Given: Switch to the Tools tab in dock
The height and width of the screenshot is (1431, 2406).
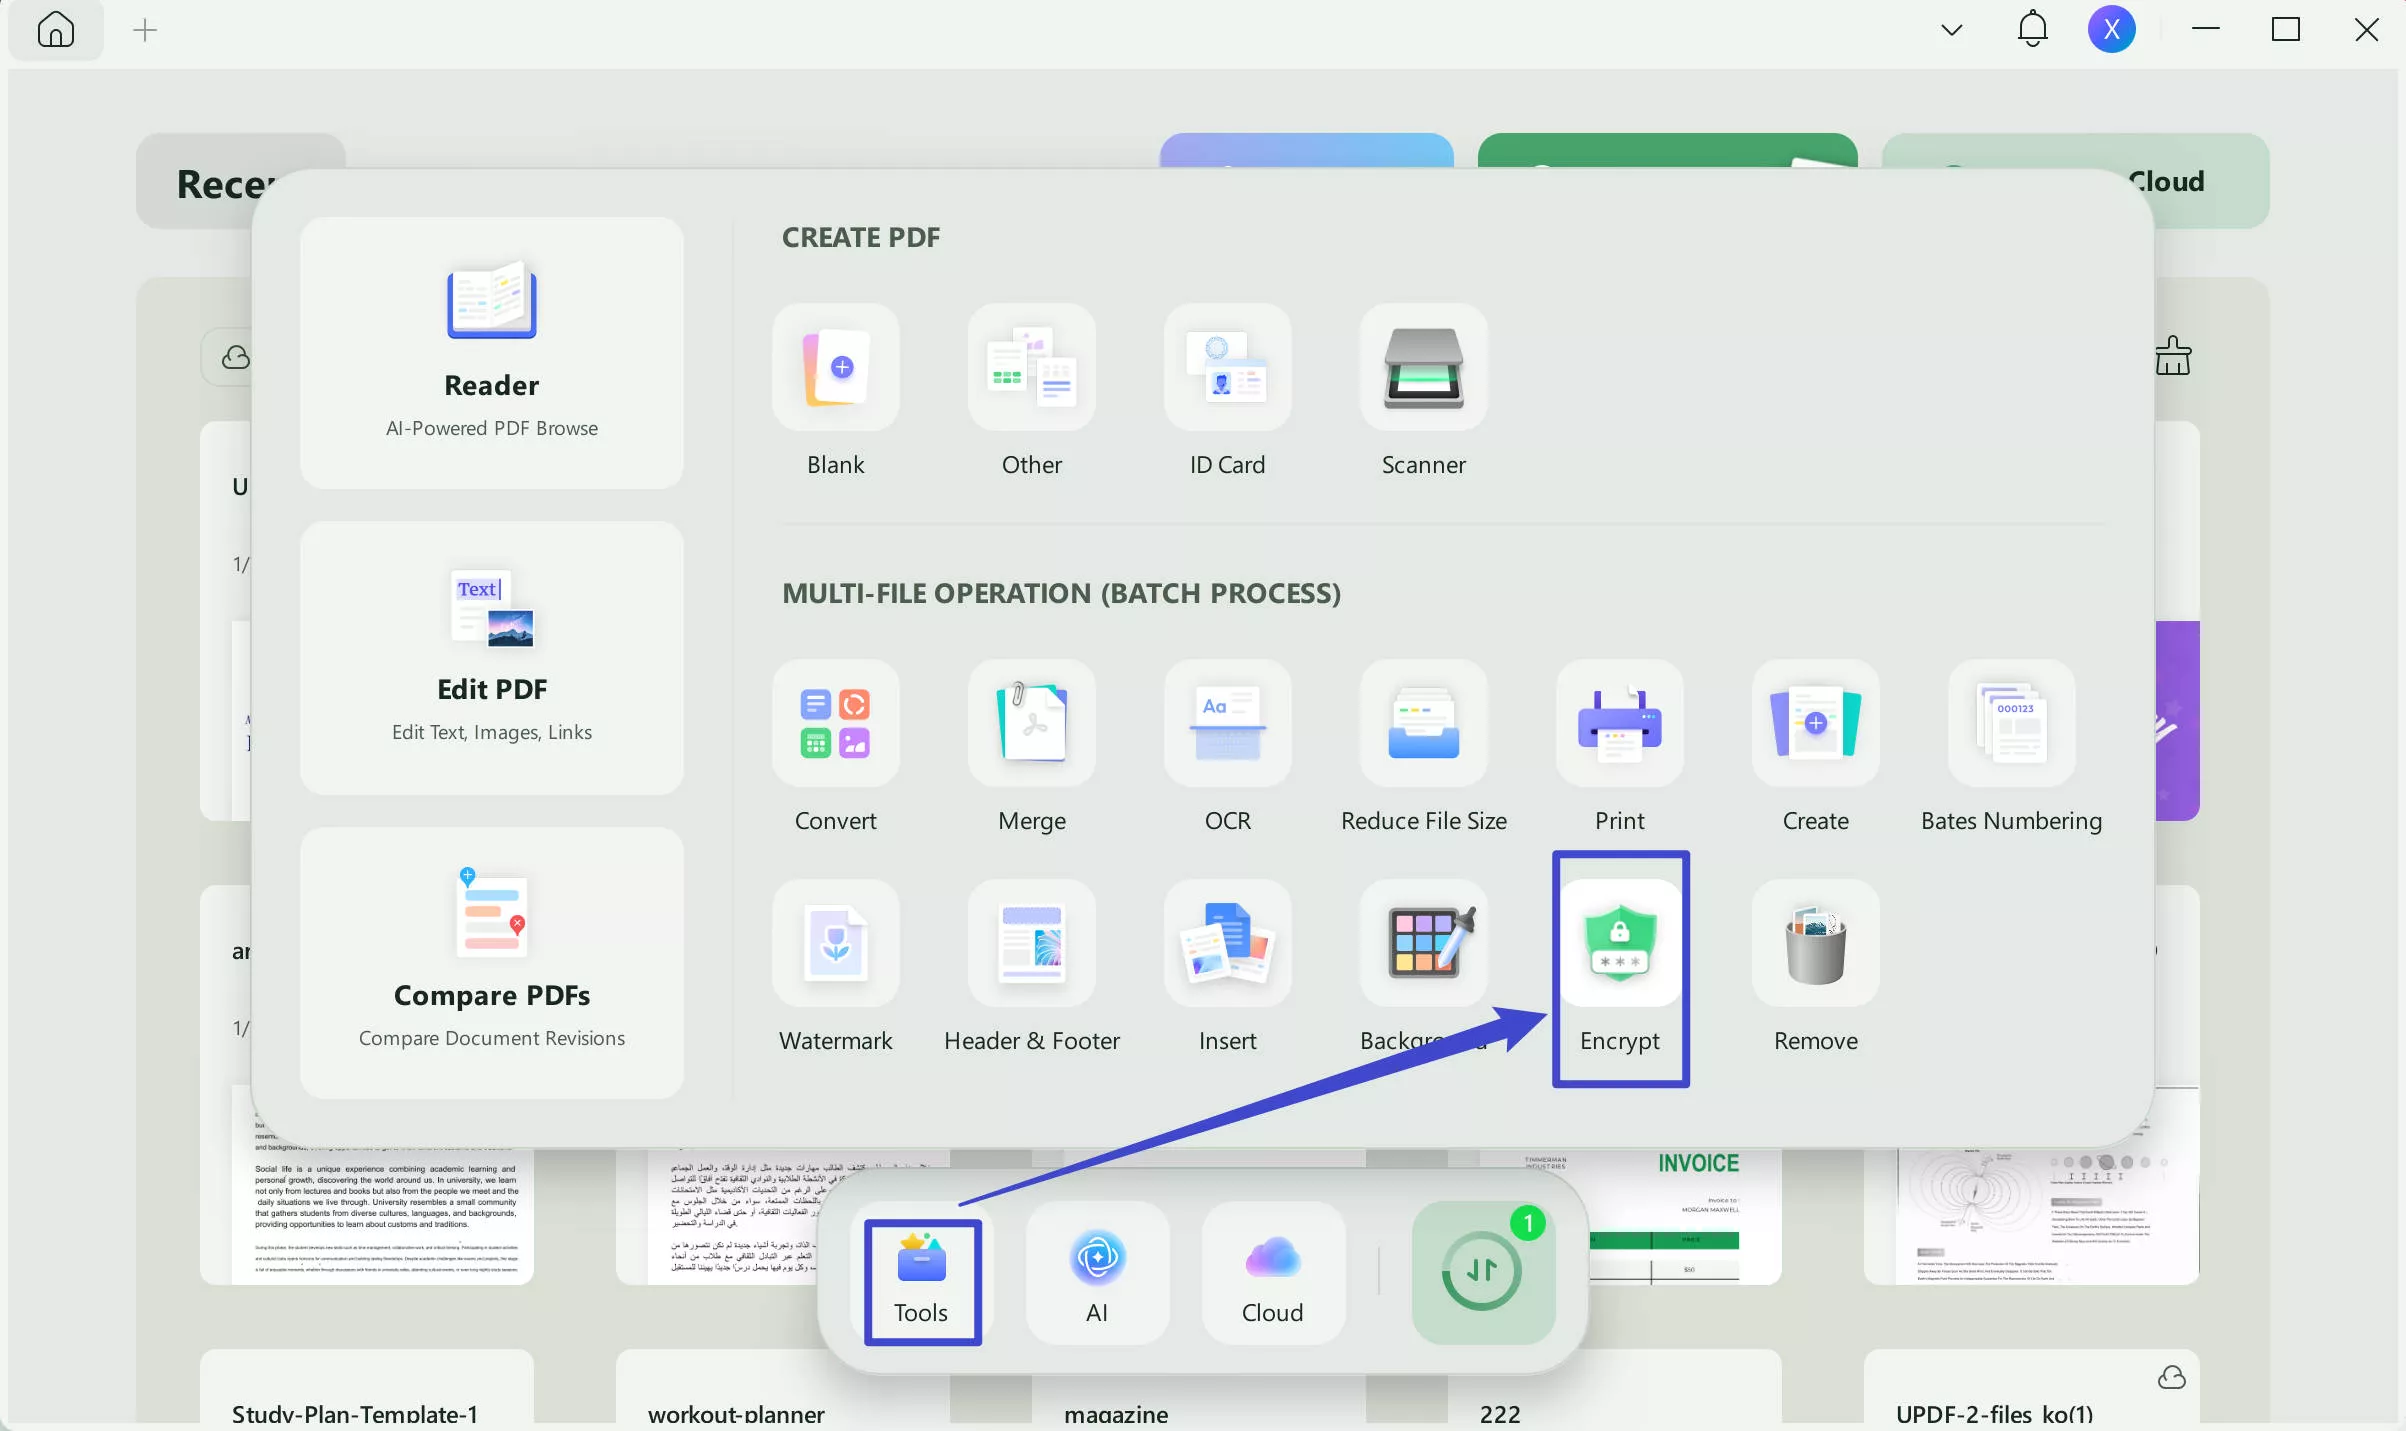Looking at the screenshot, I should coord(921,1280).
